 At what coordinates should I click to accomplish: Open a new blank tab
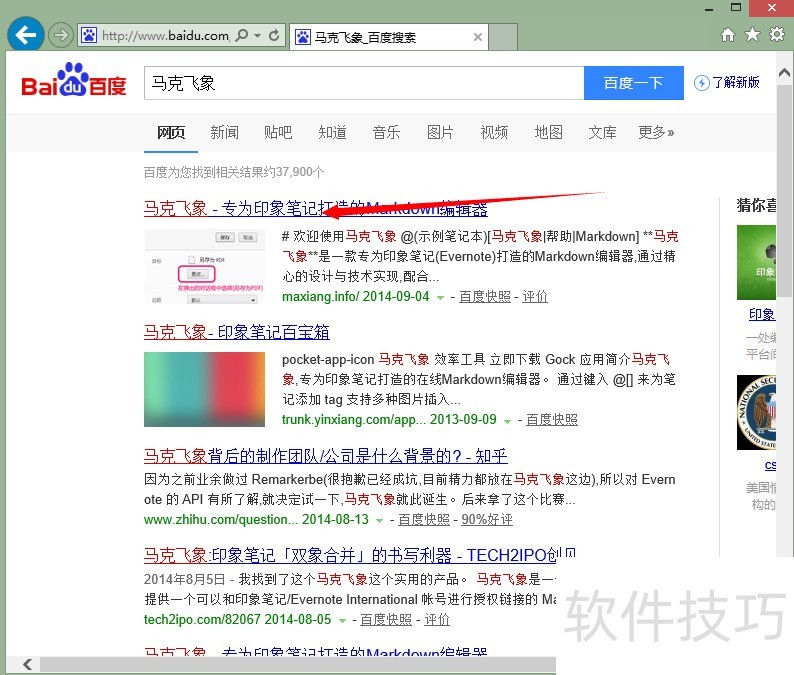coord(503,37)
